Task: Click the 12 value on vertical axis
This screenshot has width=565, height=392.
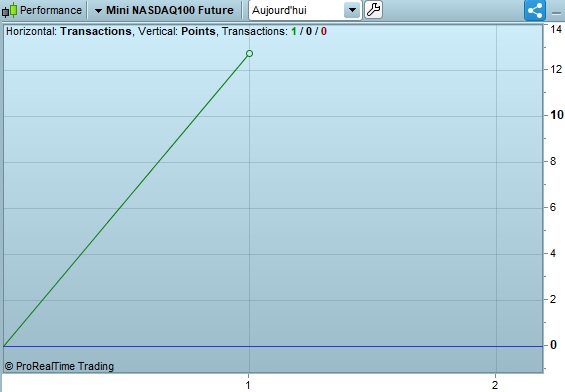Action: [x=556, y=69]
